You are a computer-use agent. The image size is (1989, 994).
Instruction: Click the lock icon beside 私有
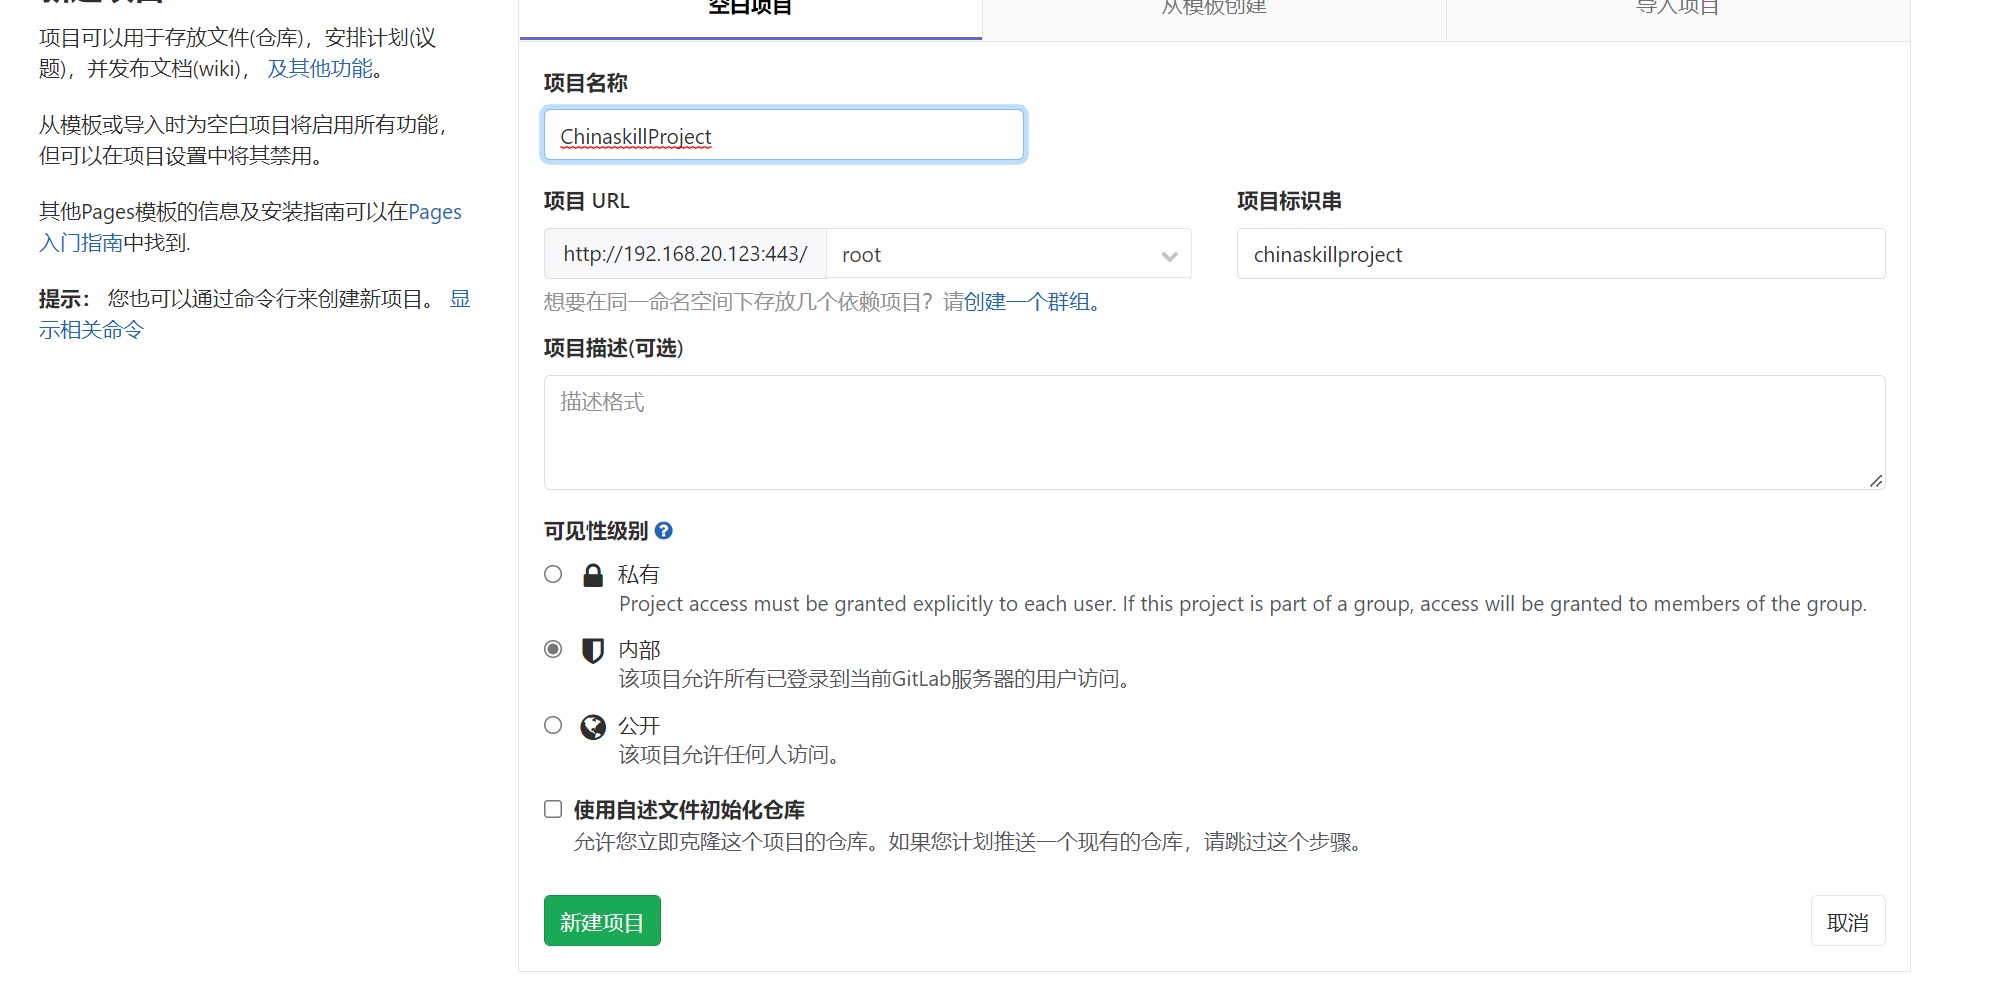pyautogui.click(x=593, y=575)
